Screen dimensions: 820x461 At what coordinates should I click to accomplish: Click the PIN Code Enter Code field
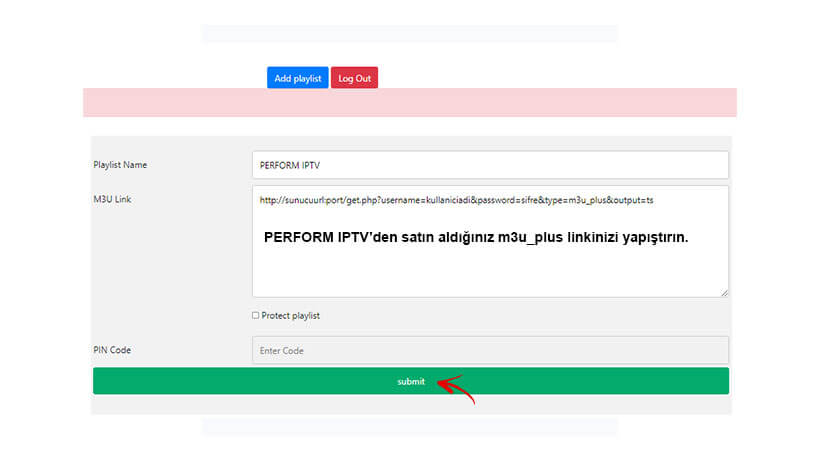tap(490, 350)
